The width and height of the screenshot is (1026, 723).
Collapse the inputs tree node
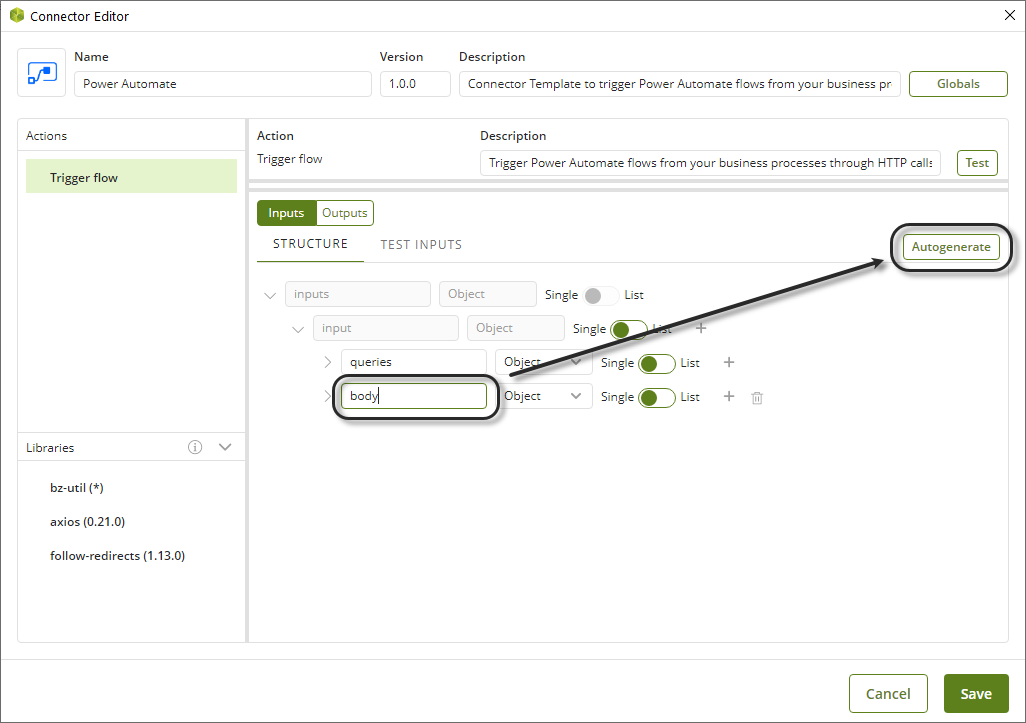pos(270,295)
